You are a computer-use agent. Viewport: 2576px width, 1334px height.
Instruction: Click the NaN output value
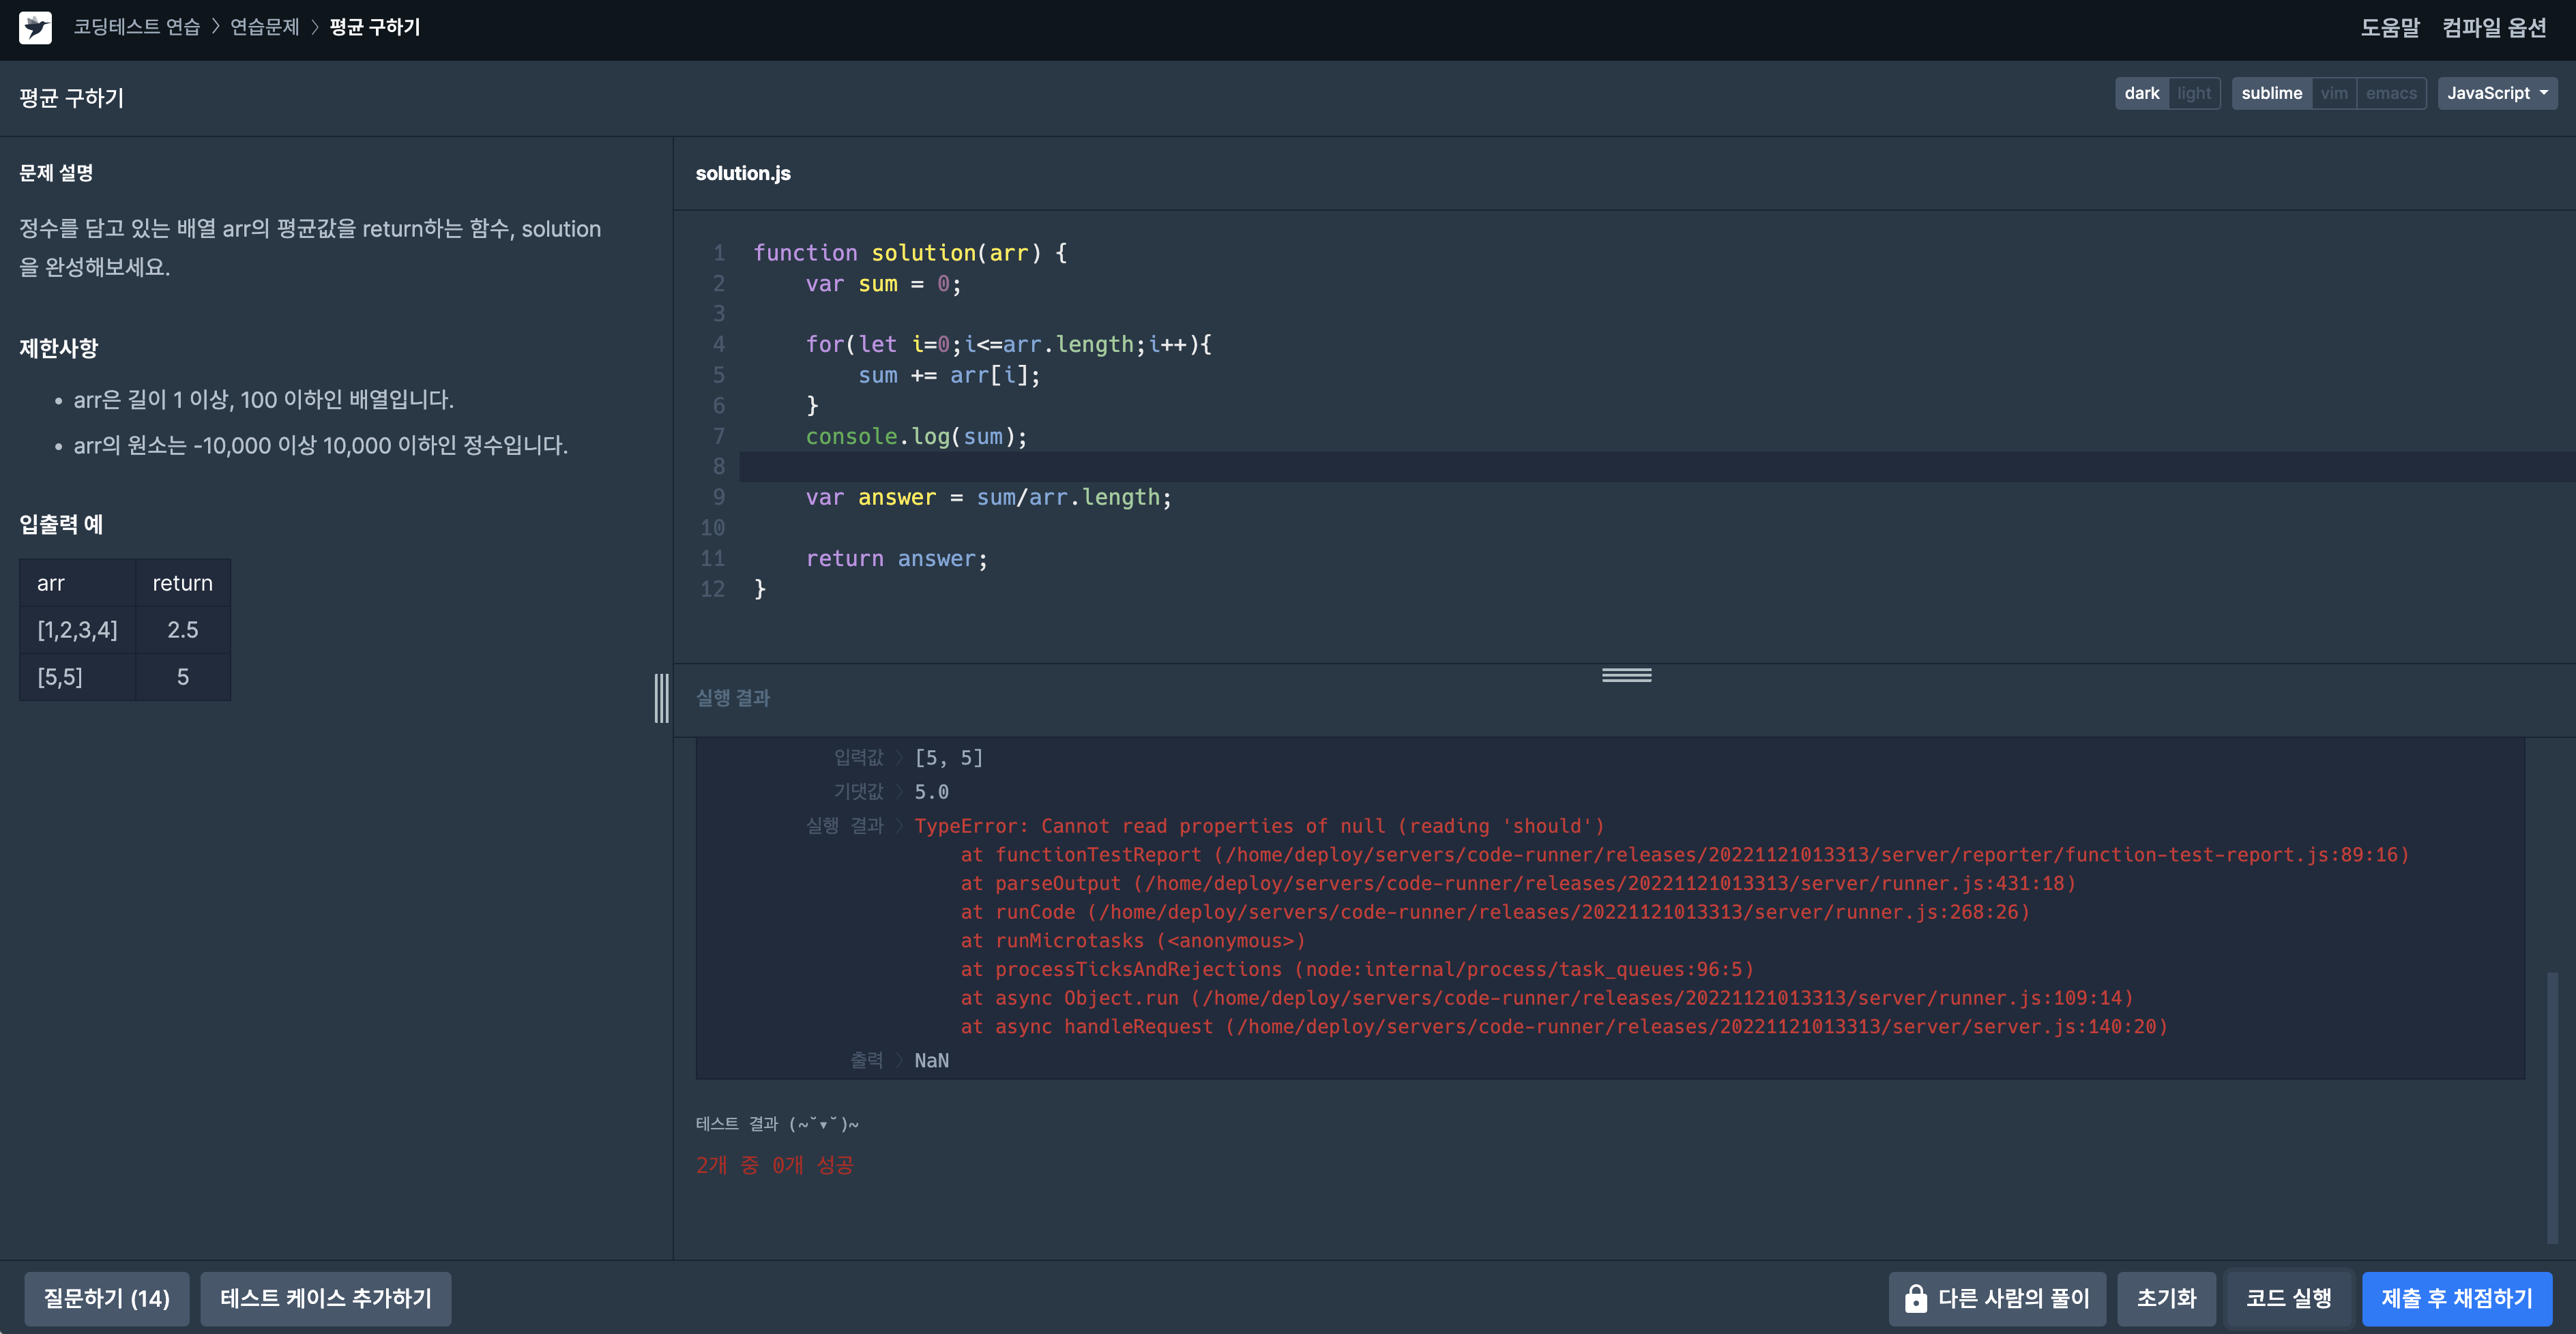point(931,1060)
